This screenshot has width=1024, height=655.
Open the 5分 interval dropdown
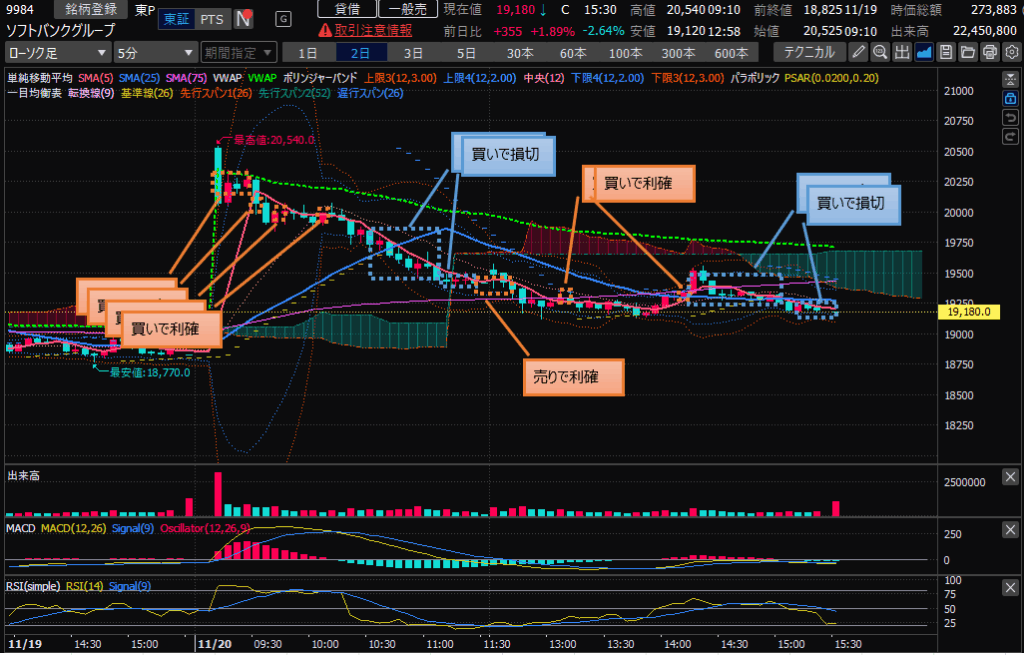click(154, 51)
